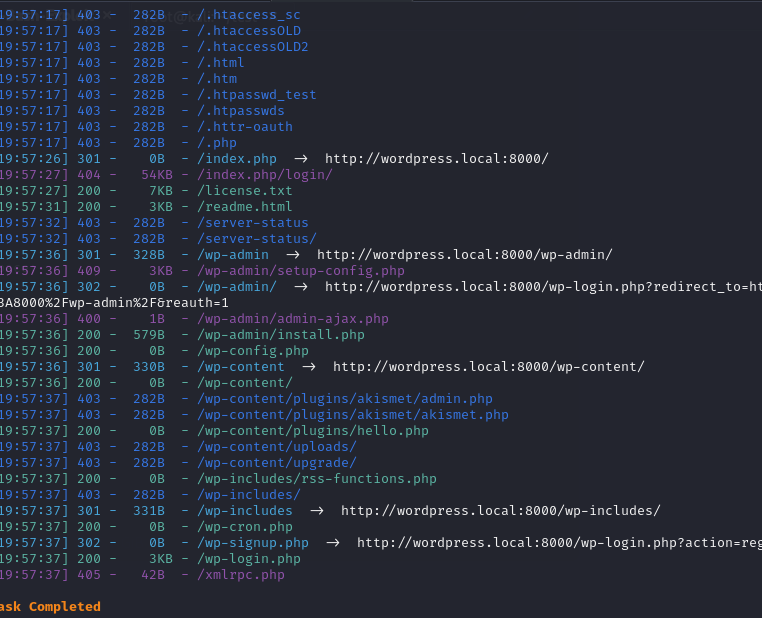
Task: Select the 7KB size of license.txt
Action: [161, 191]
